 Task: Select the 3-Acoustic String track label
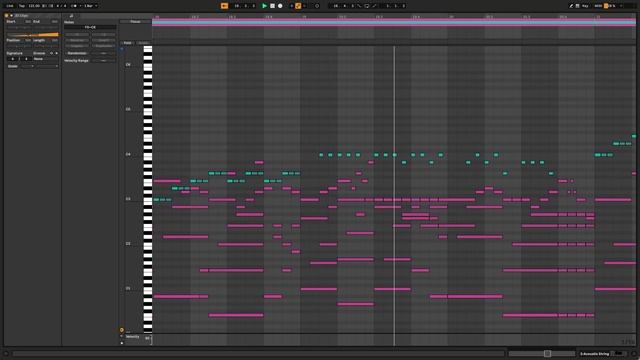595,354
